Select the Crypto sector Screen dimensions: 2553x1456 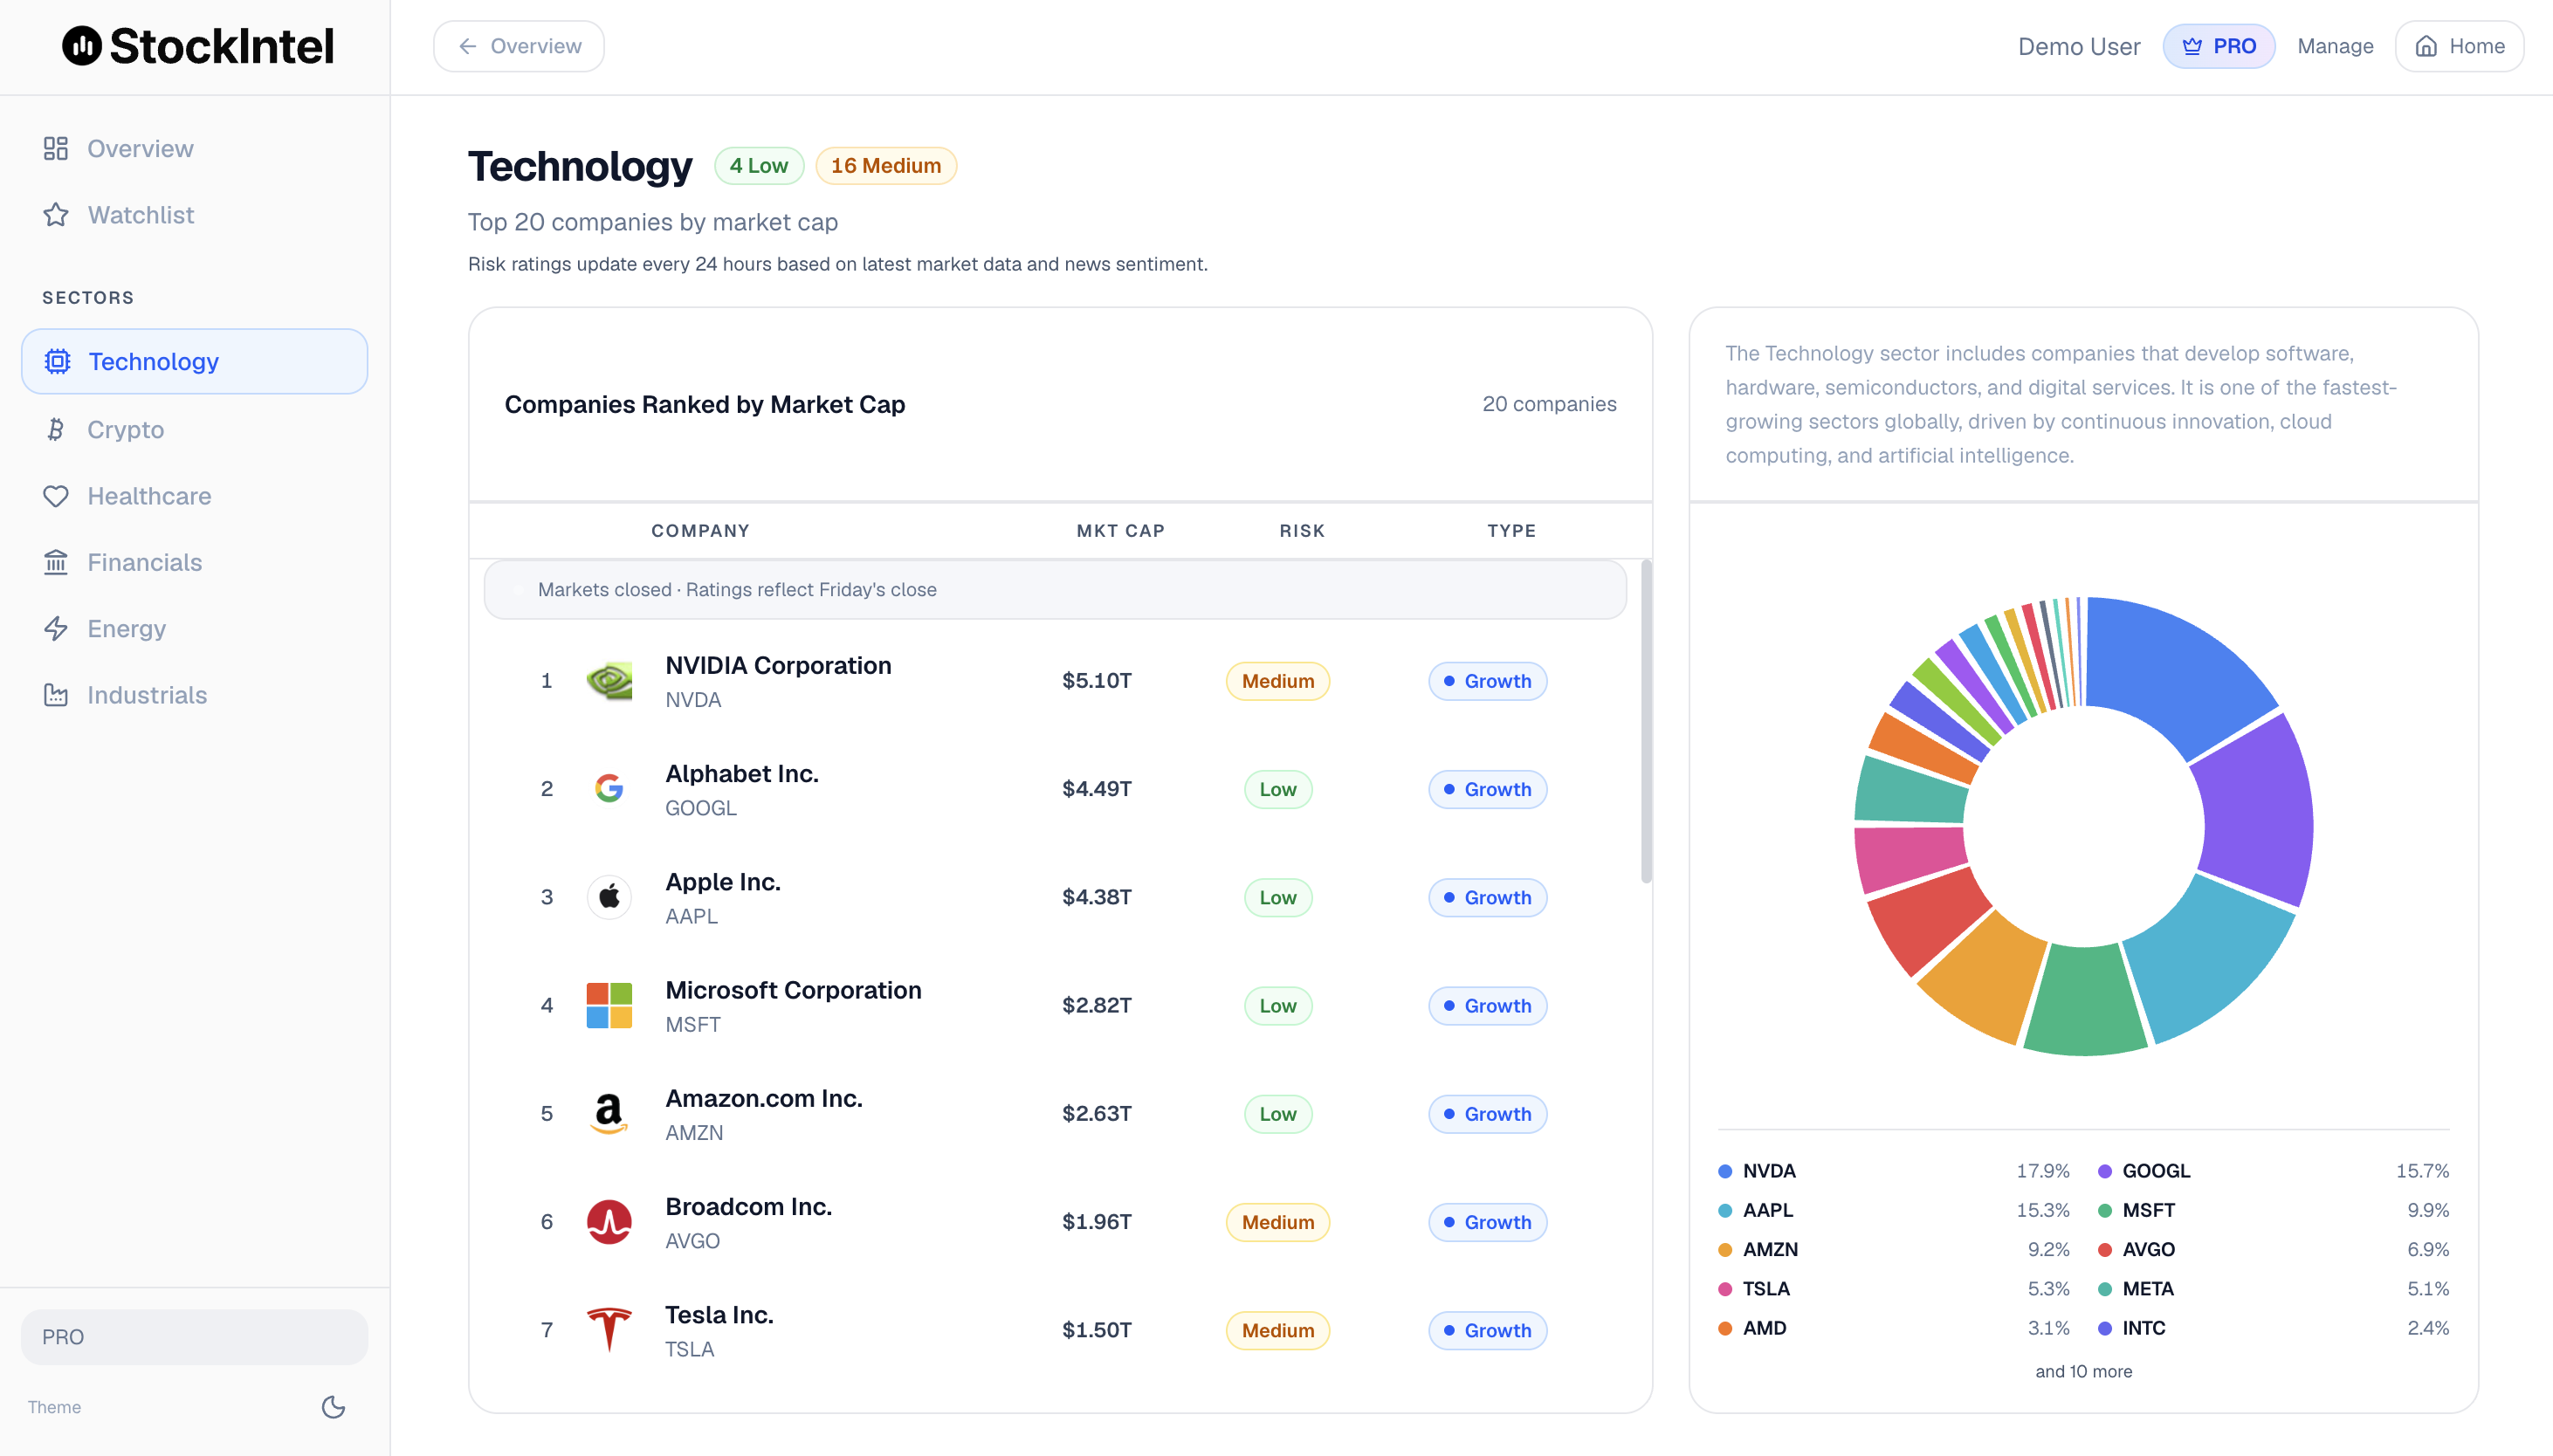click(x=194, y=429)
